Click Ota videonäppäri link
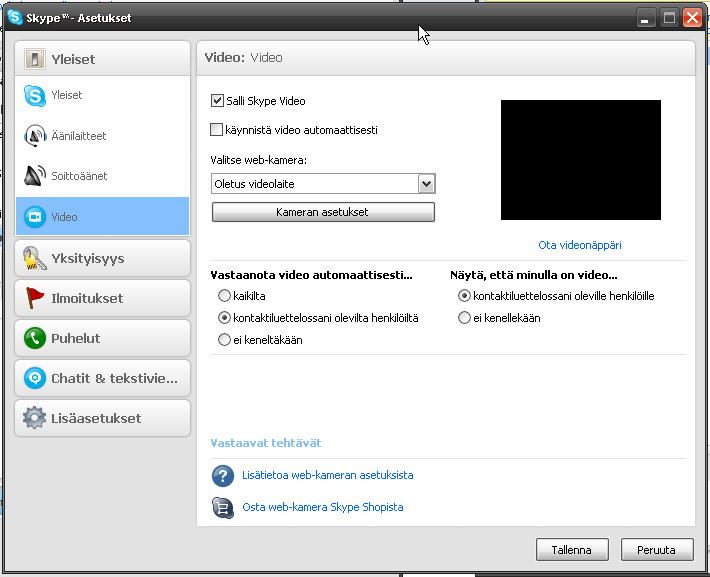The width and height of the screenshot is (710, 577). point(580,245)
